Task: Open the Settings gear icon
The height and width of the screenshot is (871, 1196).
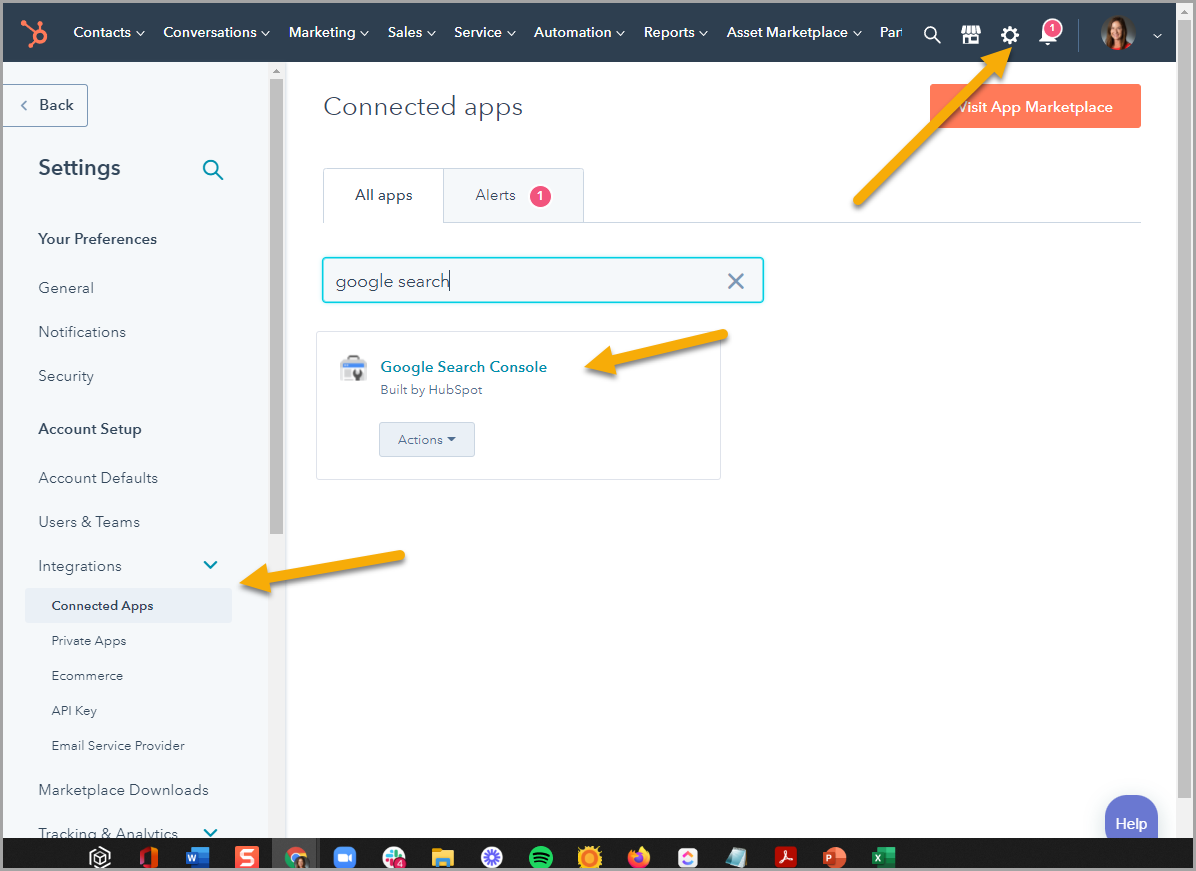Action: click(x=1010, y=34)
